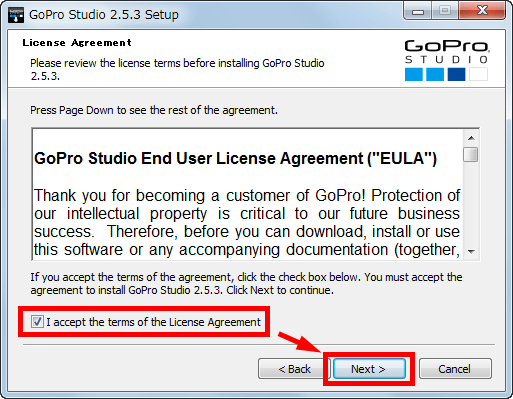The image size is (513, 399).
Task: Minimize the setup window
Action: (x=418, y=12)
